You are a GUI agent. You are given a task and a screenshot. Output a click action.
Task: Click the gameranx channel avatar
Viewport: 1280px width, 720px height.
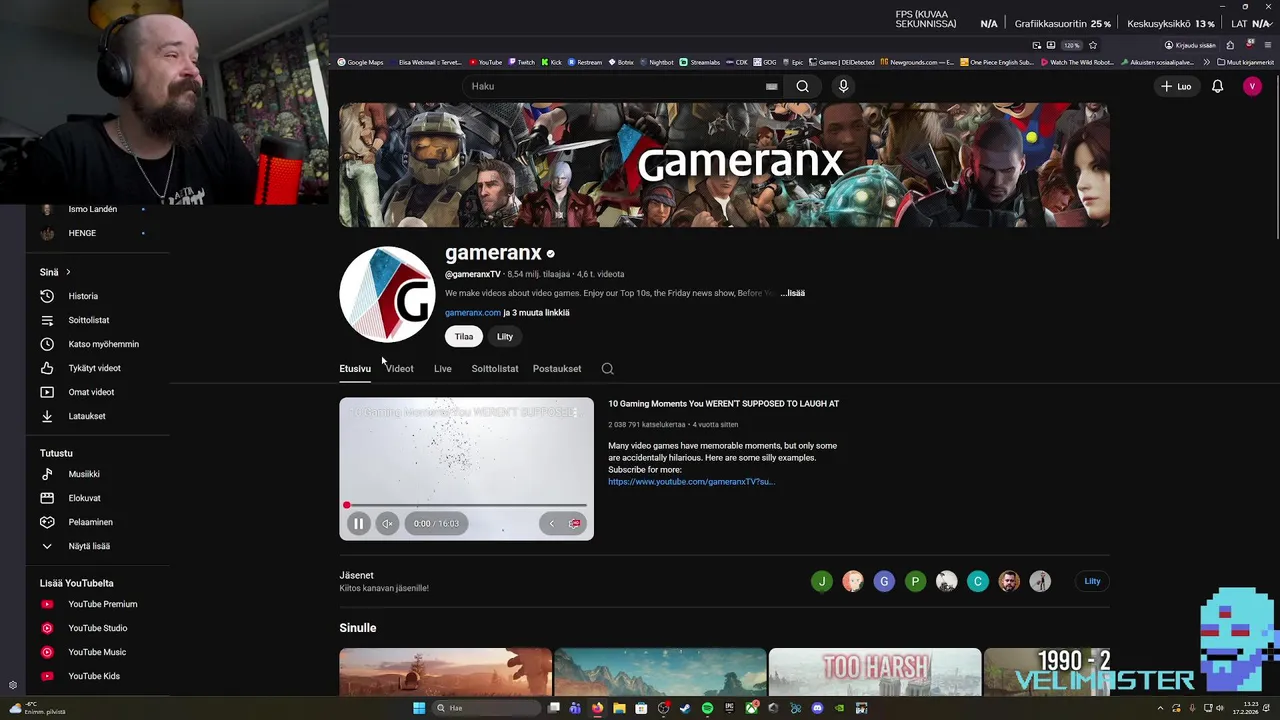(x=387, y=294)
